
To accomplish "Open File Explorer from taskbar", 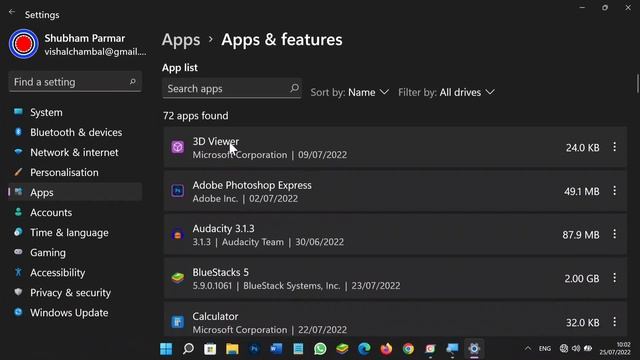I will (x=232, y=349).
